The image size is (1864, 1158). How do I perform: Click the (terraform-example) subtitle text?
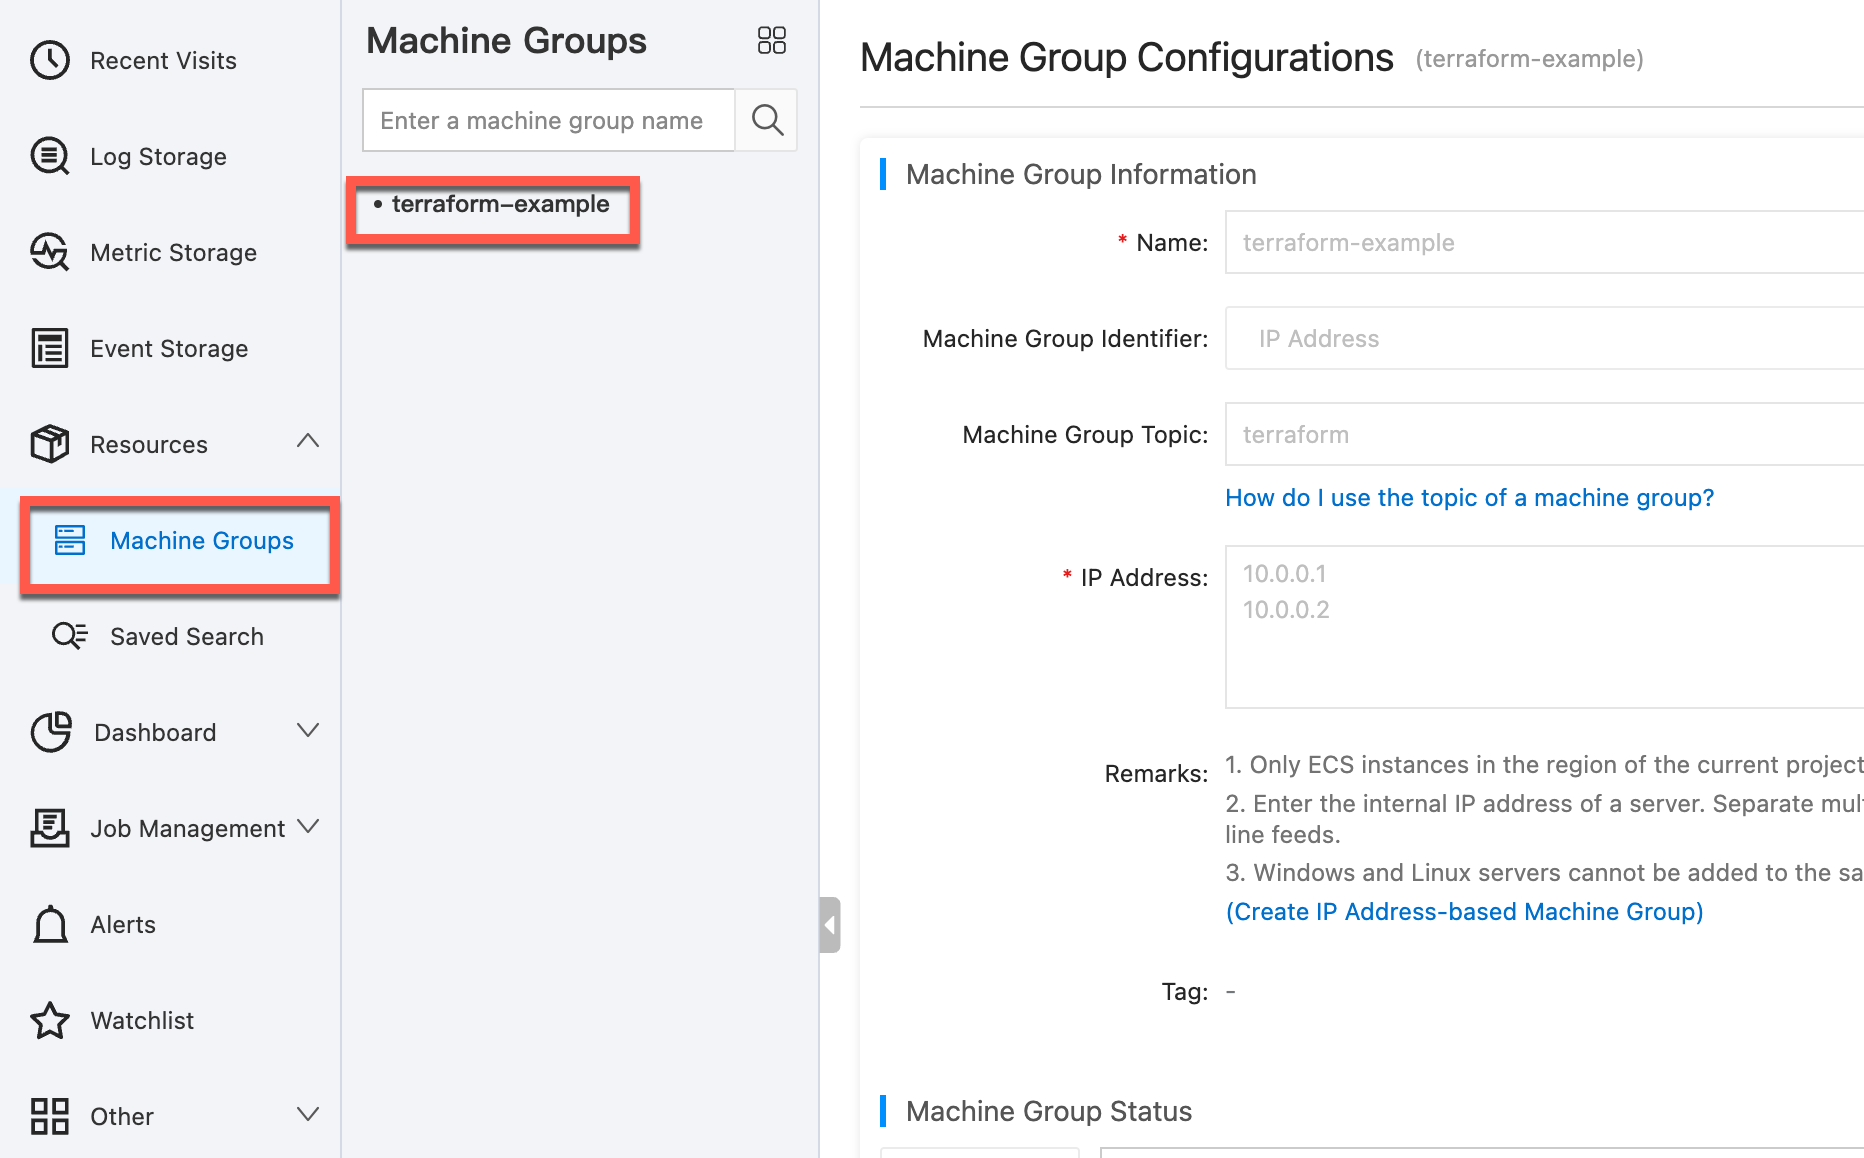(x=1530, y=59)
